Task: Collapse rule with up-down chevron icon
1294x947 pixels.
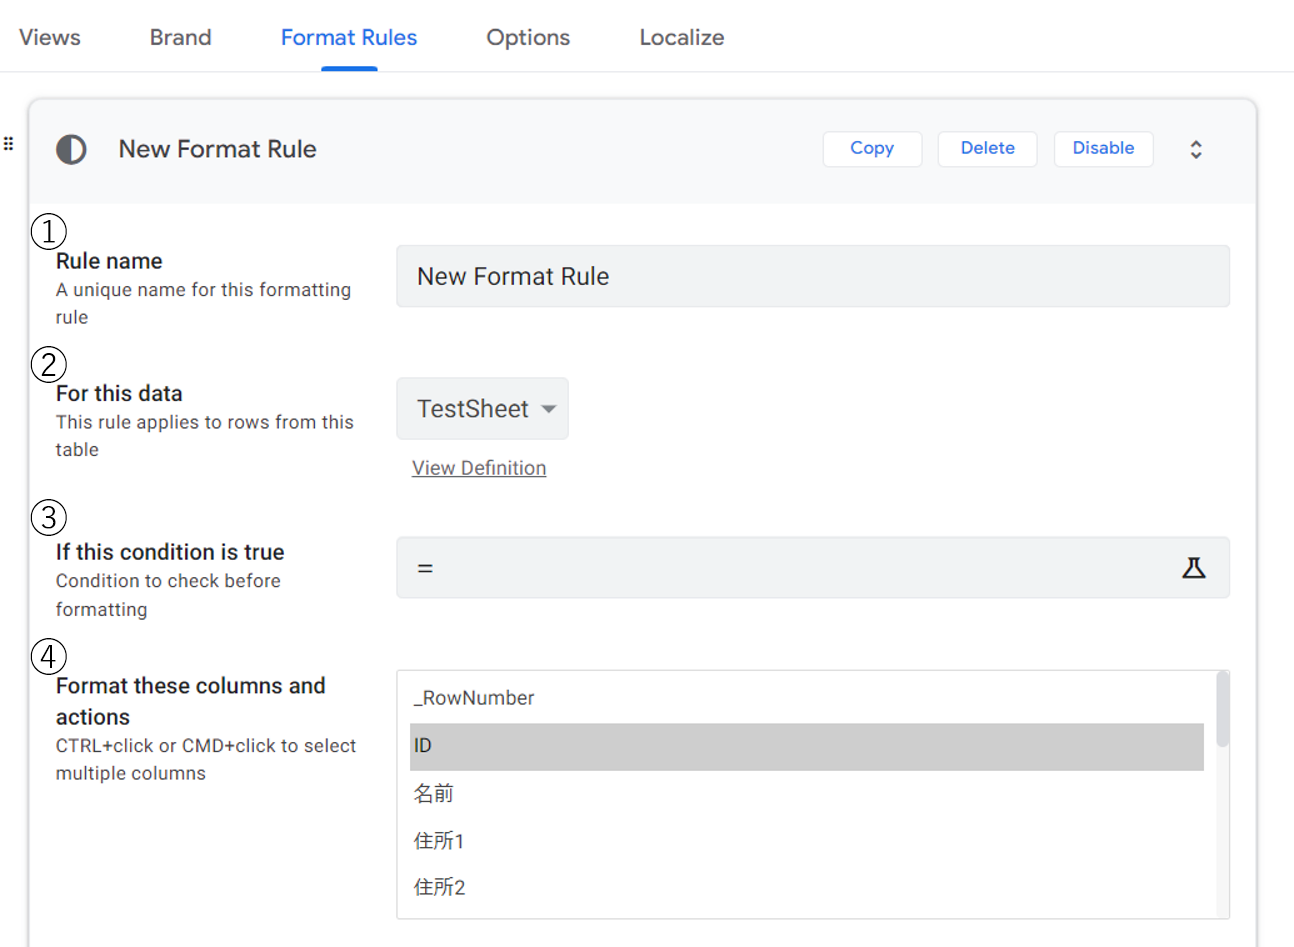Action: 1195,150
